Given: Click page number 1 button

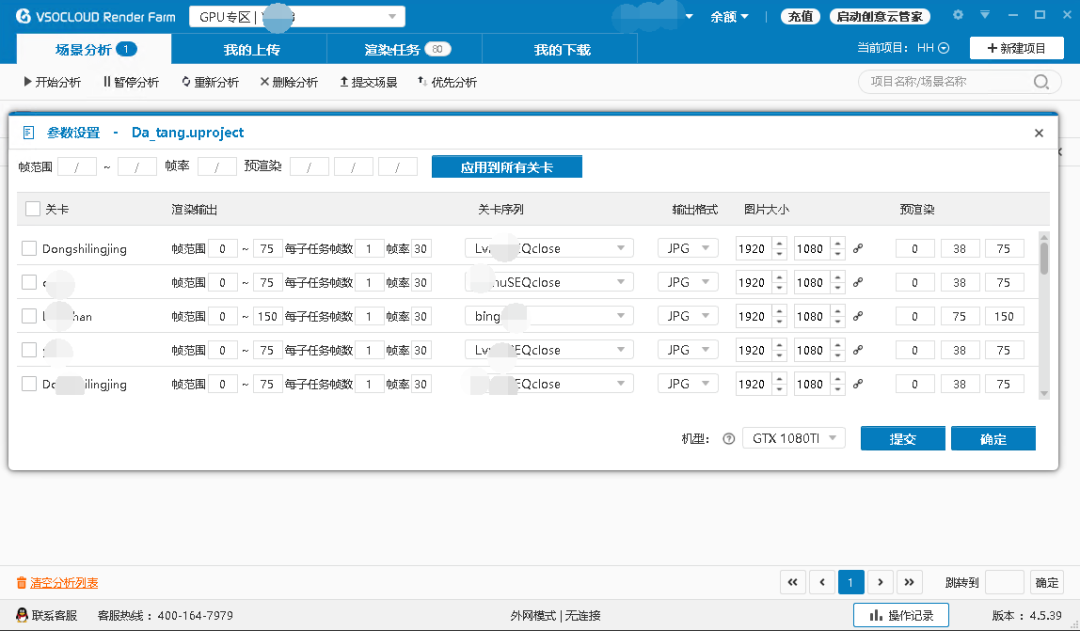Looking at the screenshot, I should pos(851,582).
